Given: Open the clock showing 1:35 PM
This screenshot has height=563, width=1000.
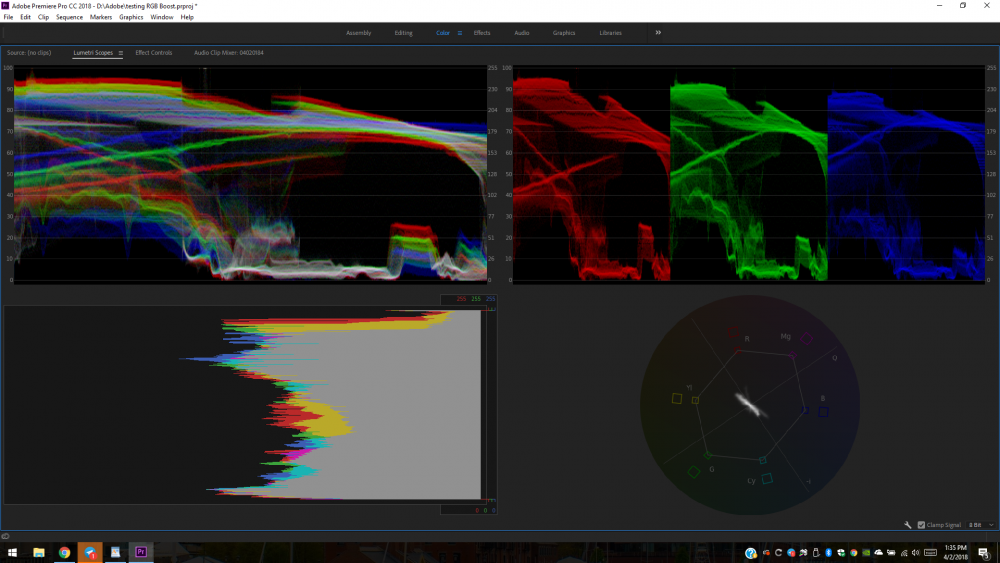Looking at the screenshot, I should click(955, 552).
